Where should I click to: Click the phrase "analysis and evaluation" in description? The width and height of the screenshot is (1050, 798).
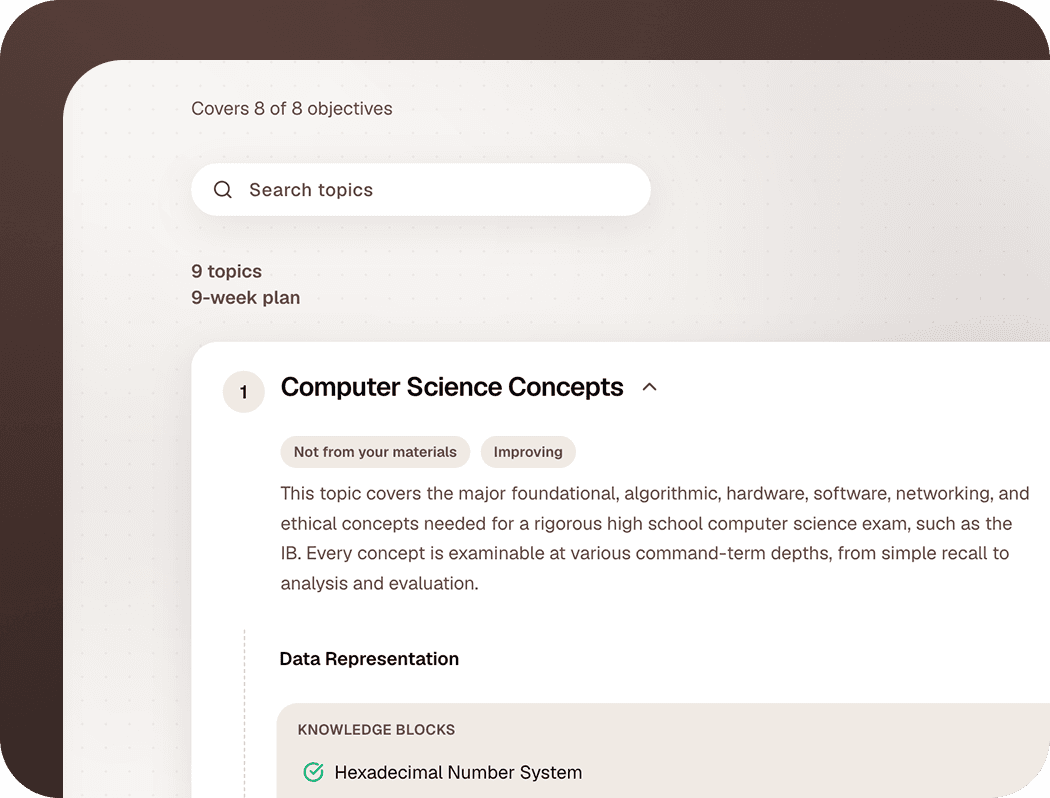[x=378, y=583]
